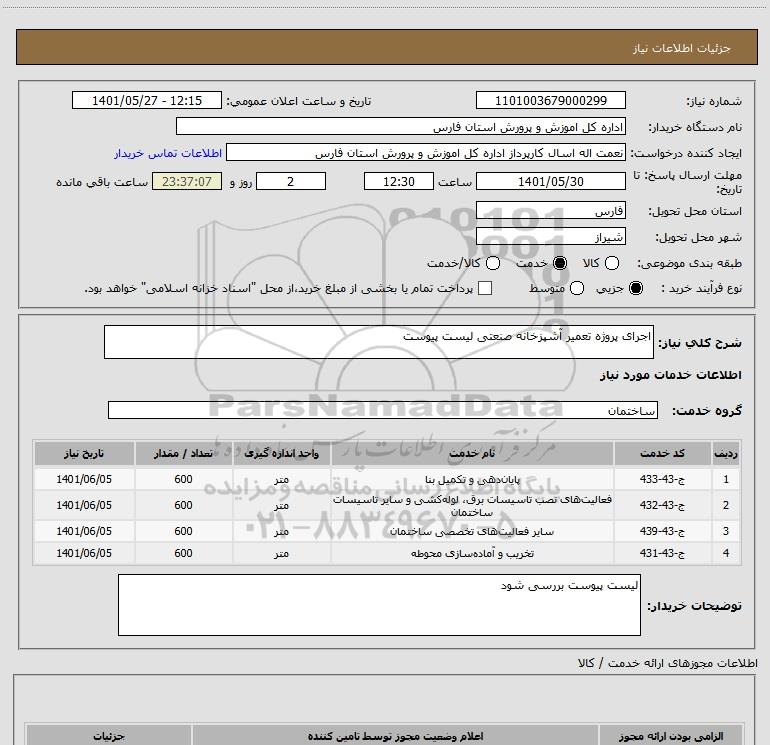Click the کد خدمت column header

point(662,453)
